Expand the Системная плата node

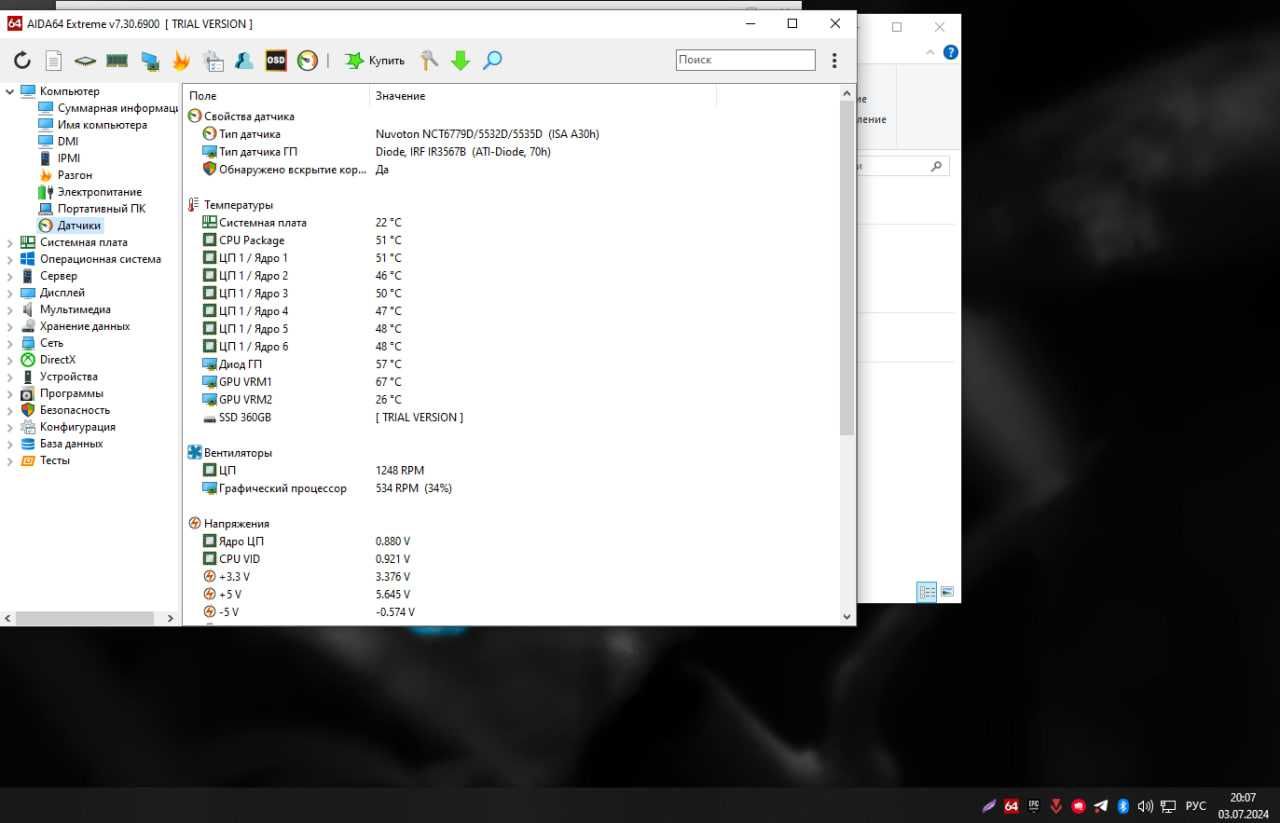click(10, 242)
